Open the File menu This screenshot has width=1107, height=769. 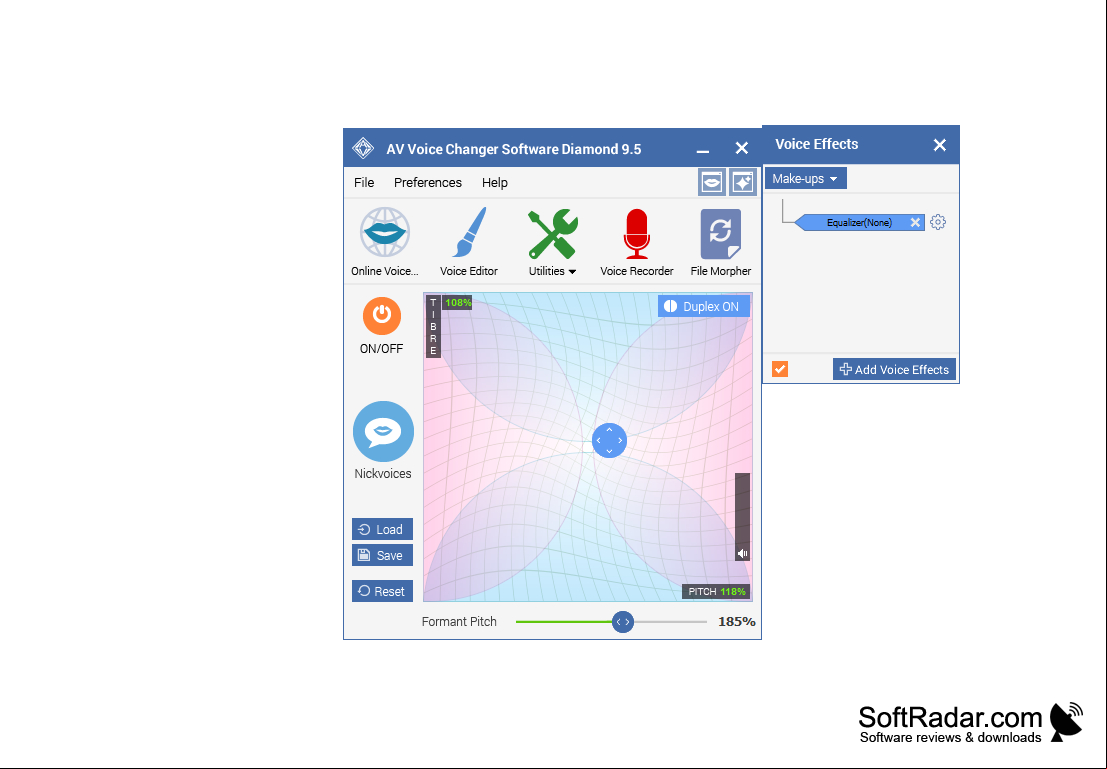click(364, 182)
